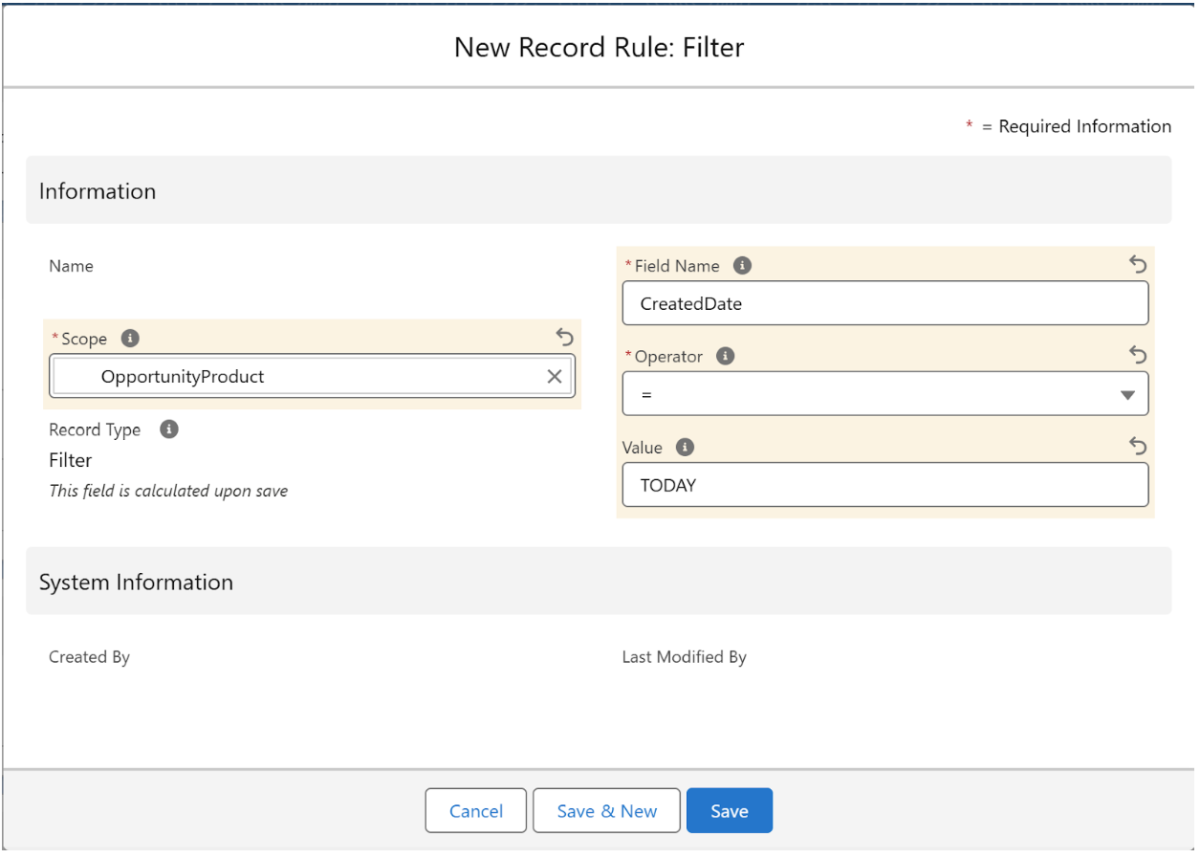Undo changes to the Scope field

tap(565, 337)
